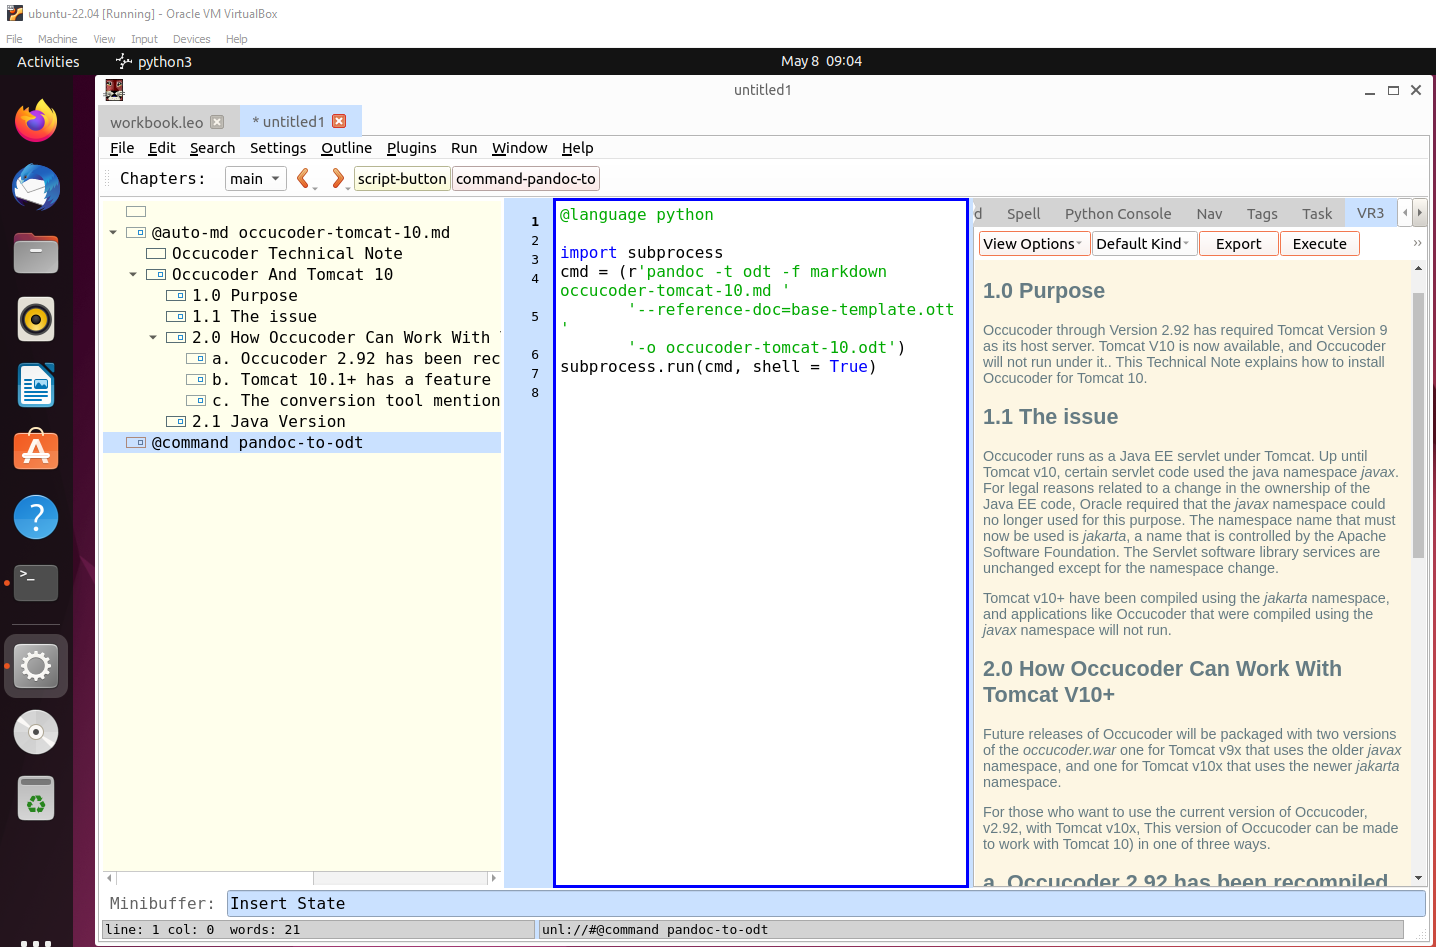This screenshot has width=1436, height=947.
Task: Click into the Minibuffer input field
Action: [x=825, y=904]
